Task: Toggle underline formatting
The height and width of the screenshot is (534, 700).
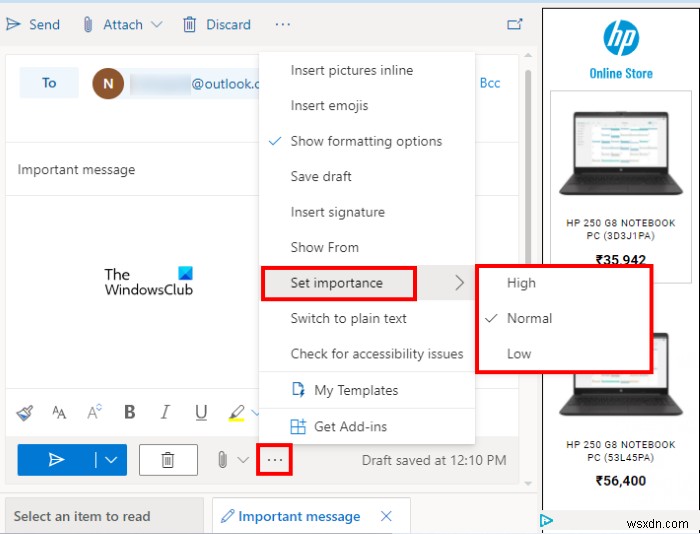Action: [201, 412]
